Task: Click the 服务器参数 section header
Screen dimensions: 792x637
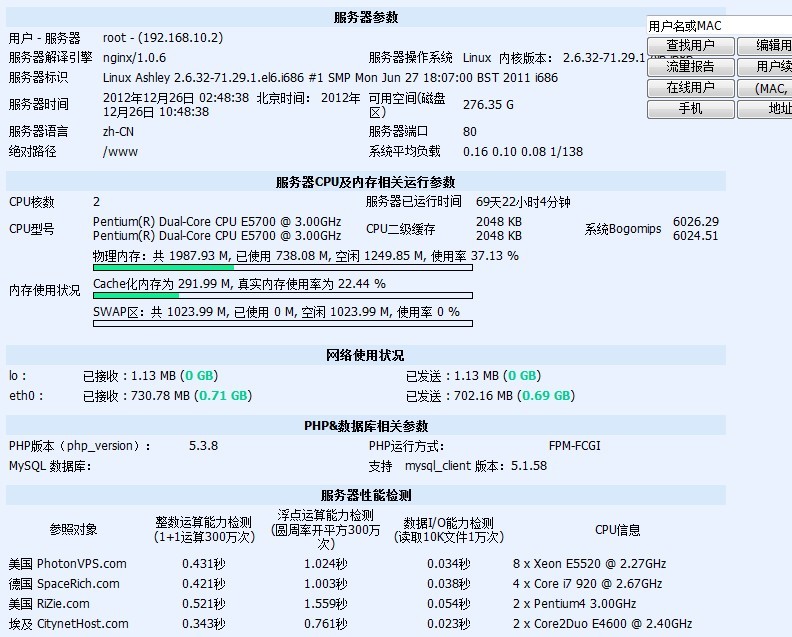Action: point(368,18)
